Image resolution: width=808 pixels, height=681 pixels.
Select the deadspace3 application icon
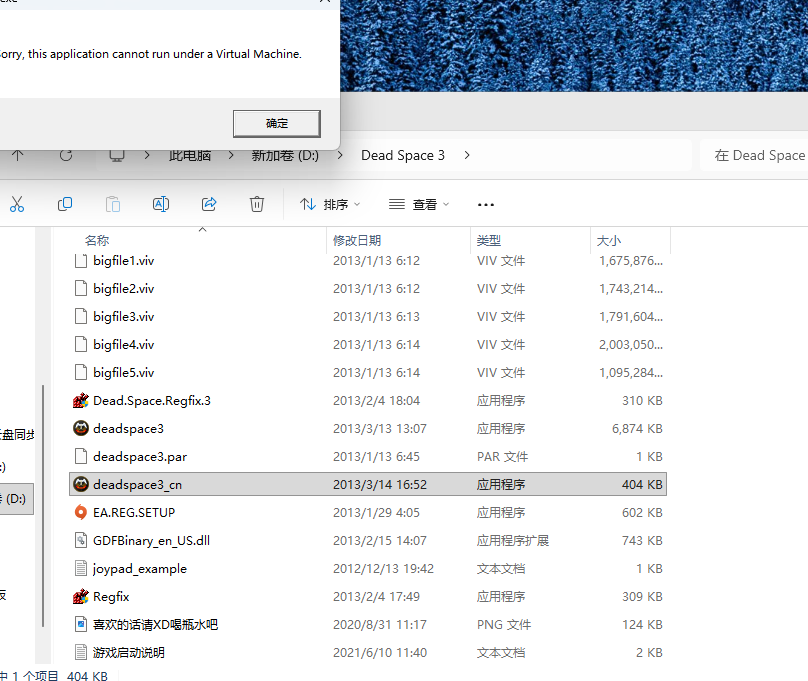[82, 428]
